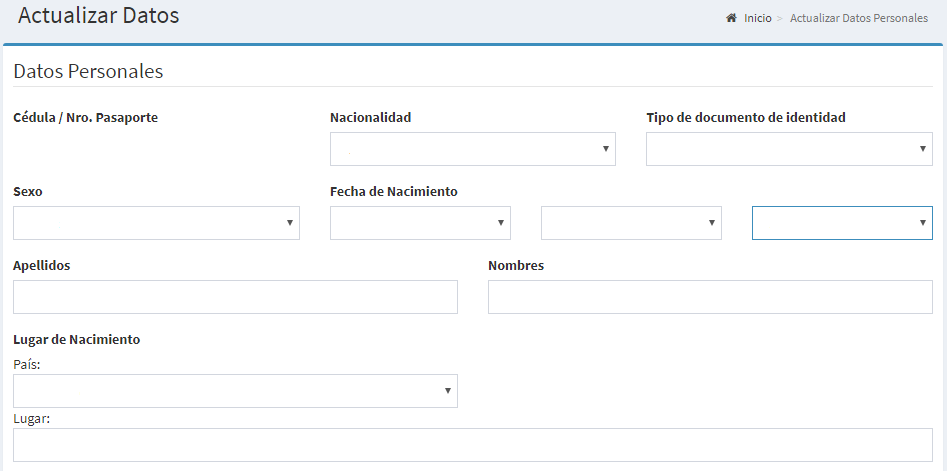Viewport: 947px width, 471px height.
Task: Click the home icon in the breadcrumb
Action: [731, 18]
